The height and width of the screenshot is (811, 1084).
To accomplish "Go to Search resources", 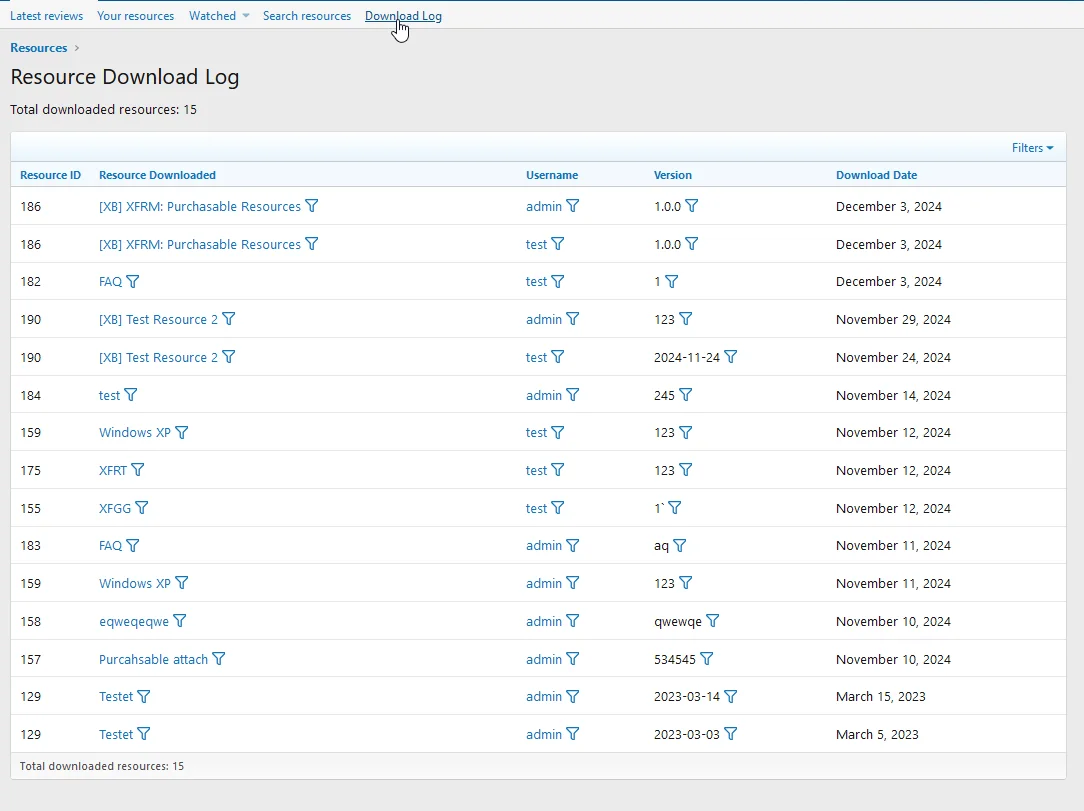I will (307, 15).
